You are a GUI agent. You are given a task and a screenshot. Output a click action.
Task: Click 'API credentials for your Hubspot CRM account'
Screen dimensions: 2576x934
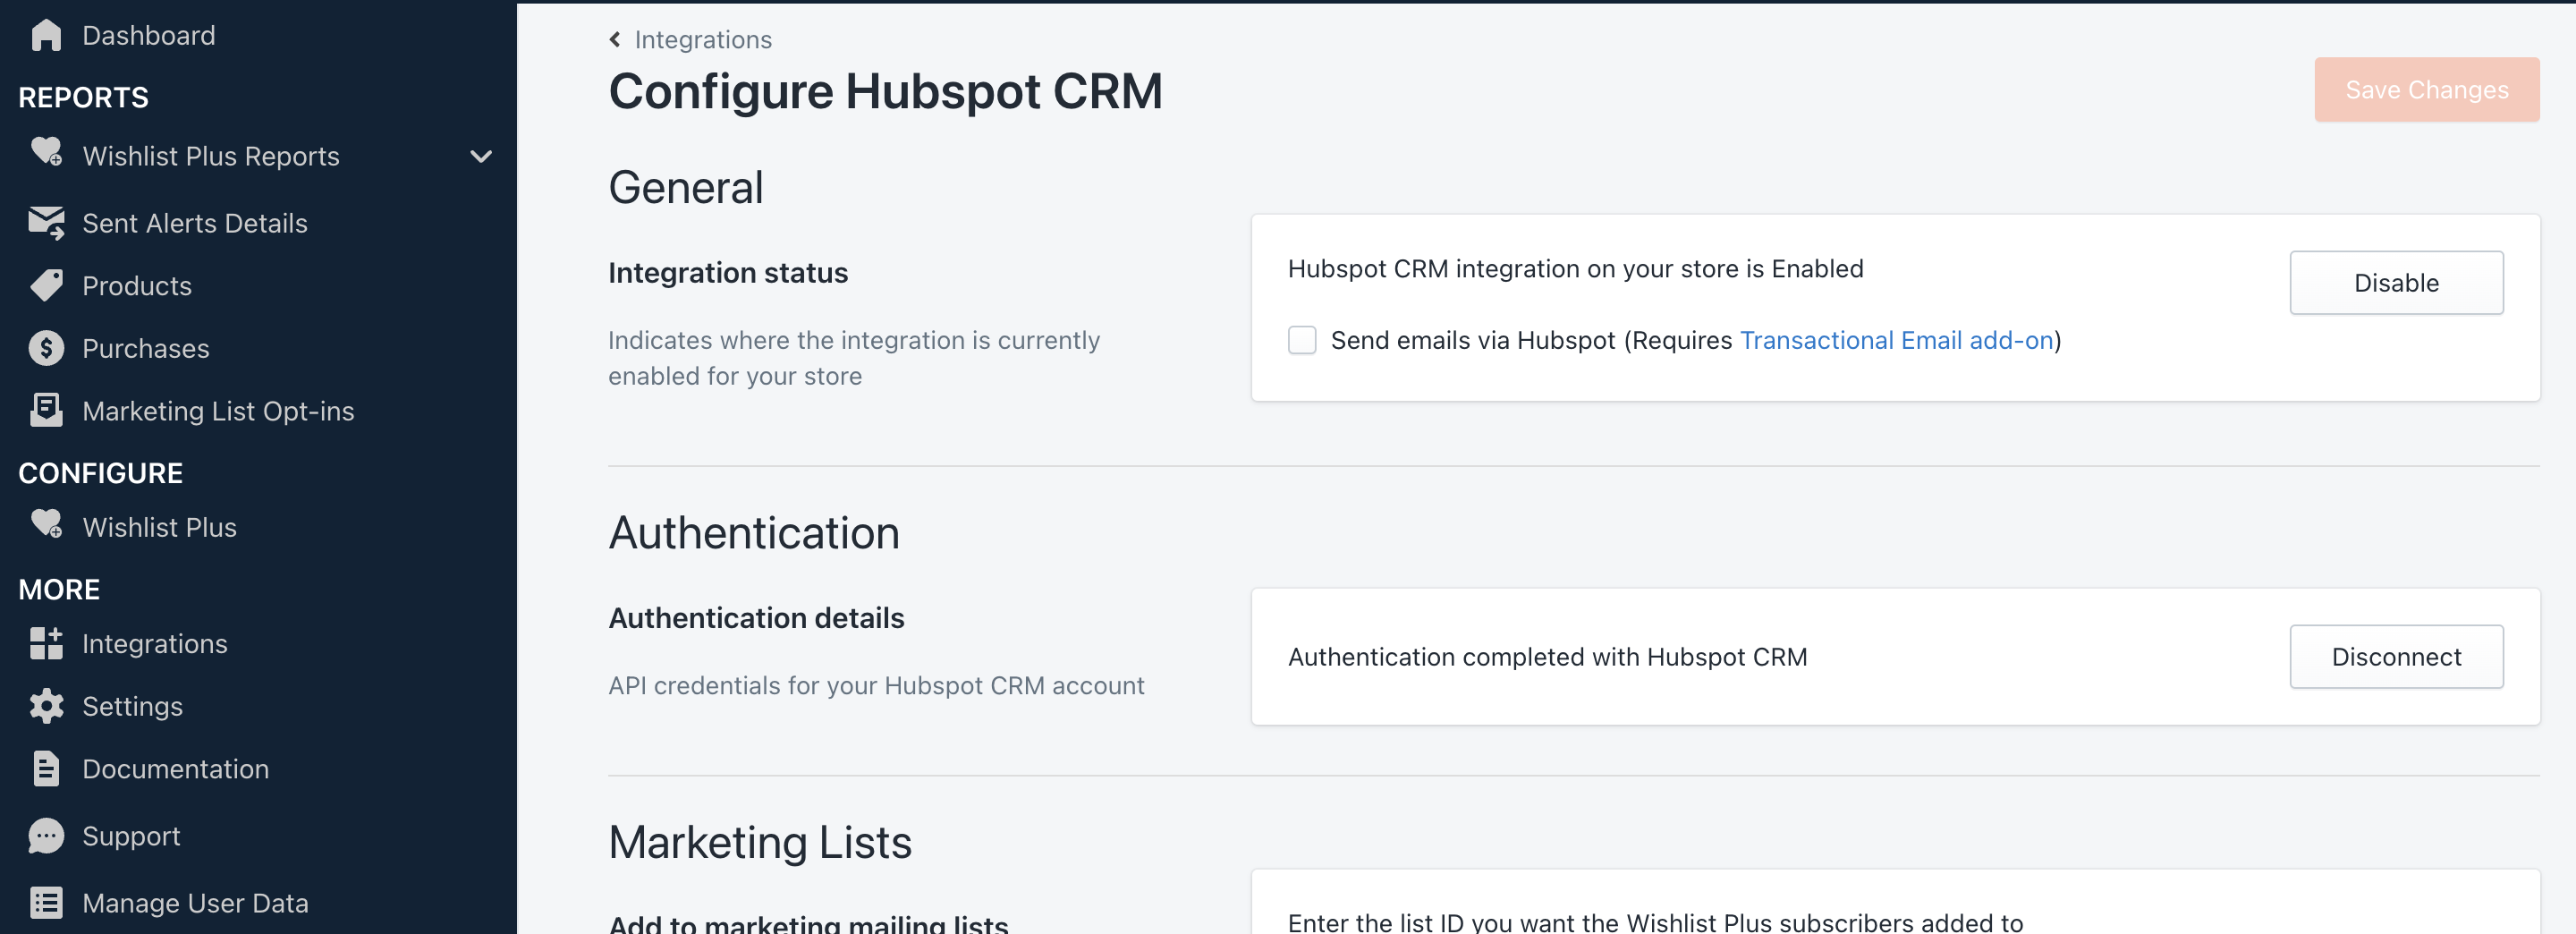pyautogui.click(x=876, y=686)
